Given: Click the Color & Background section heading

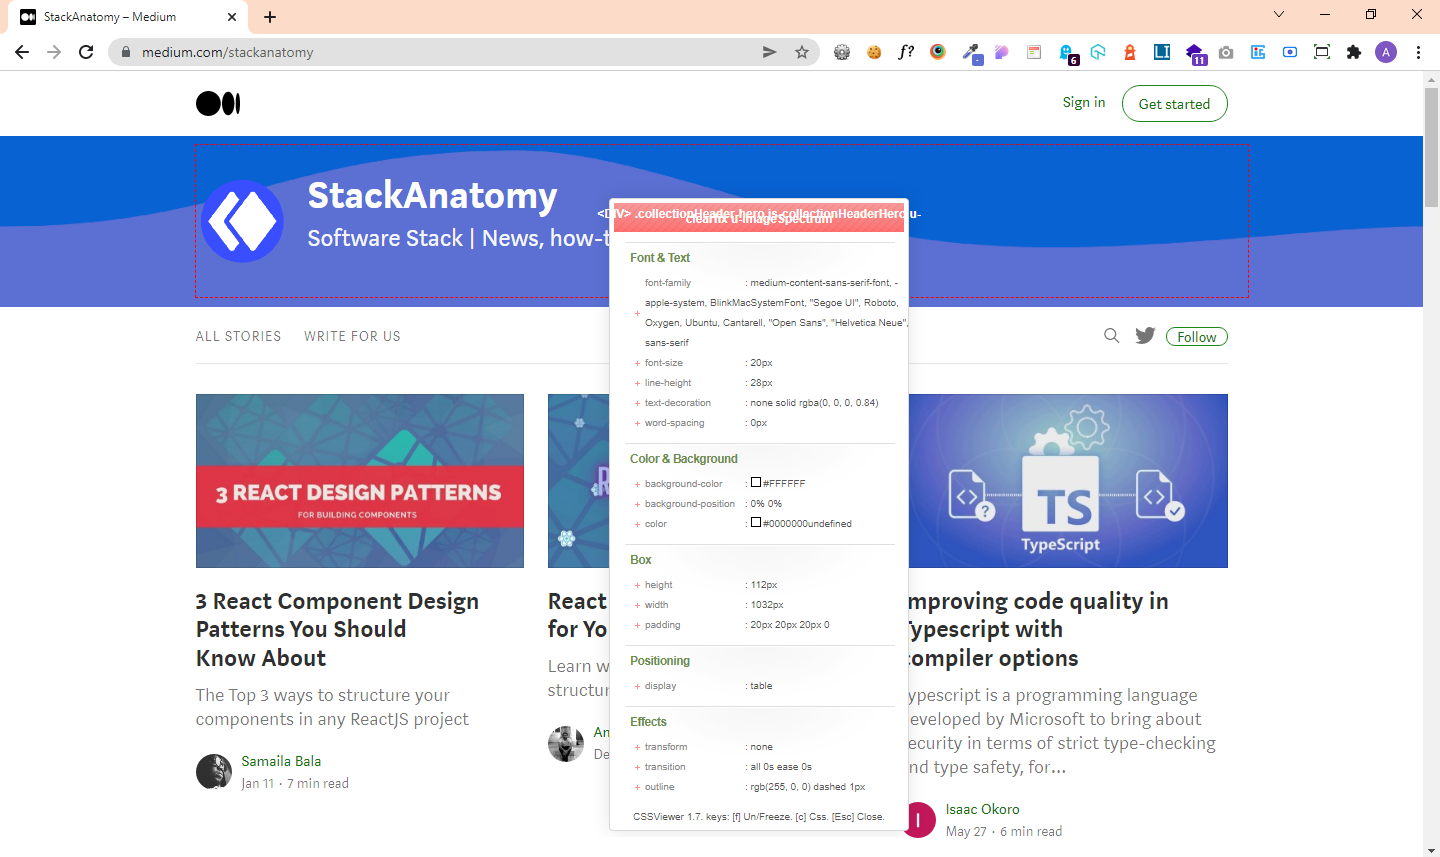Looking at the screenshot, I should point(684,459).
